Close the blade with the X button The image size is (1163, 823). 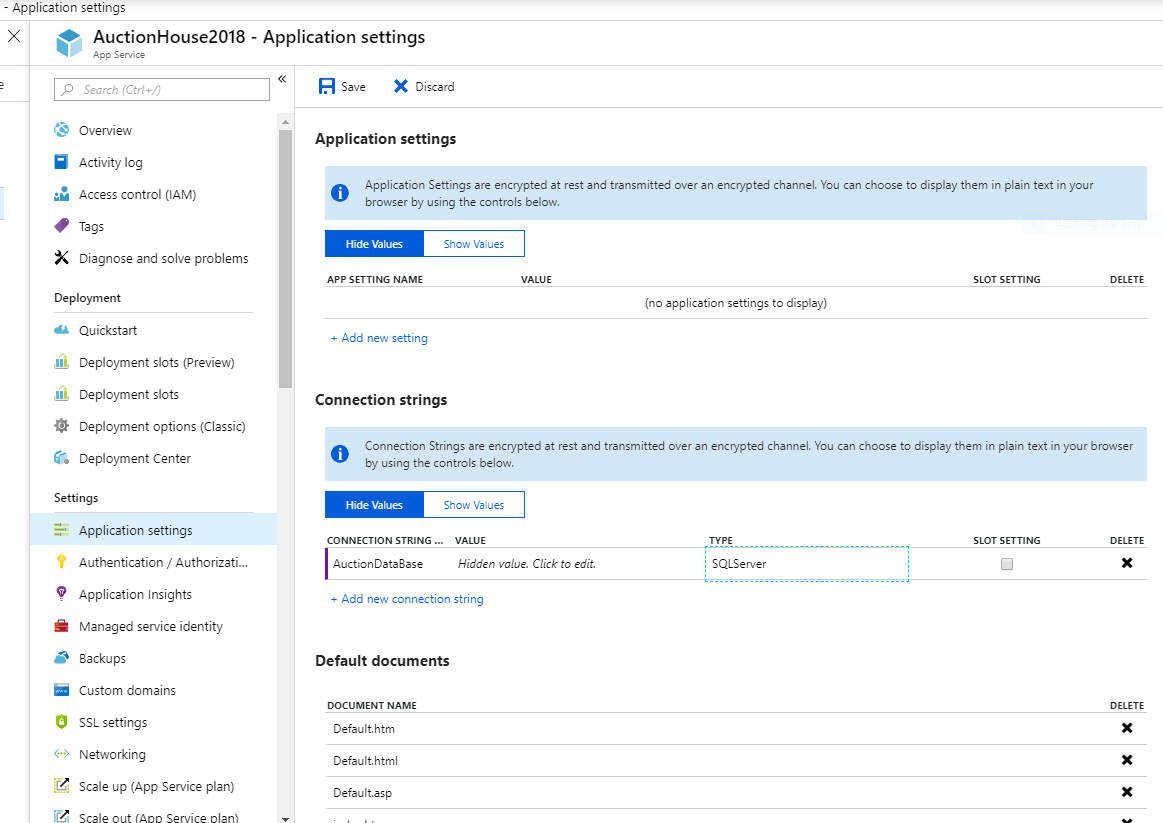coord(14,36)
